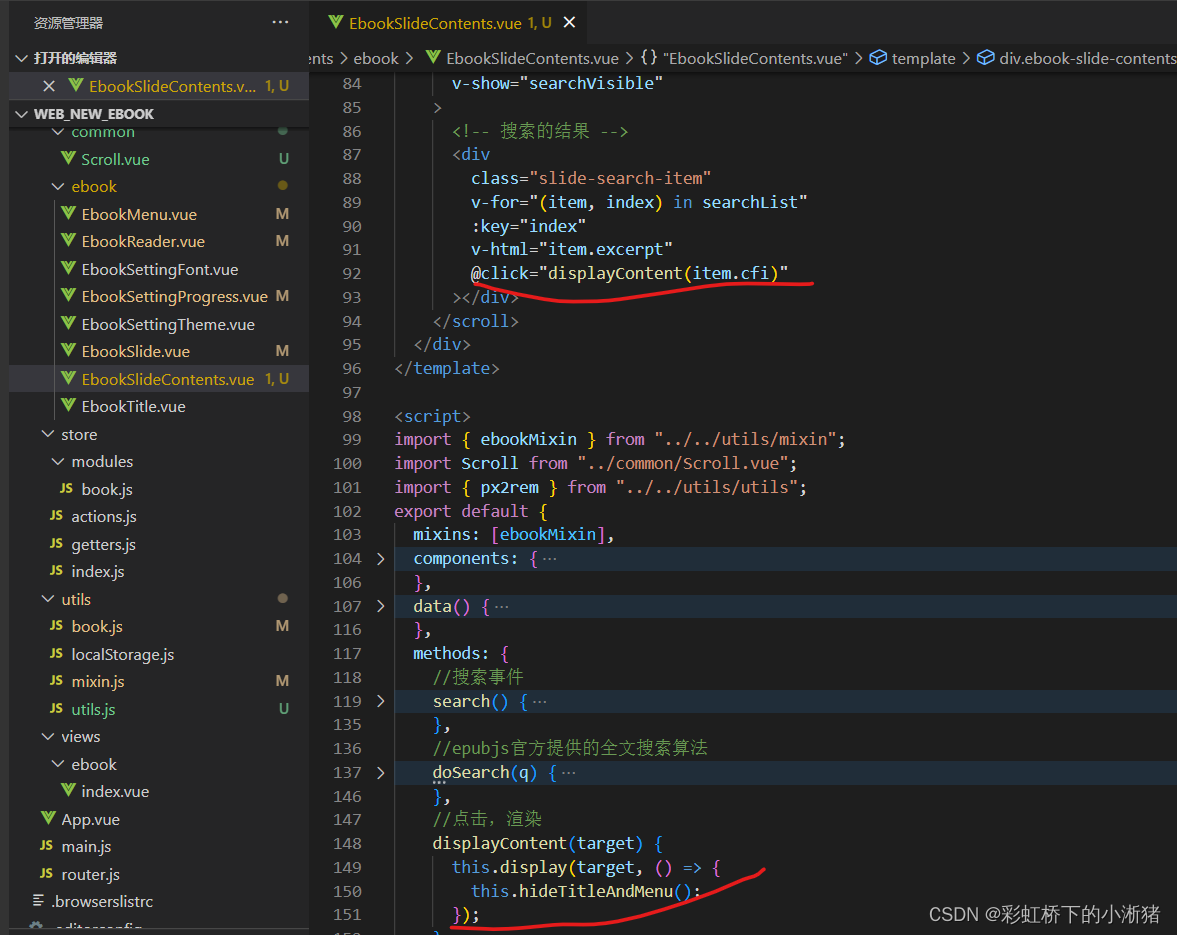Collapse the WEB_NEW_EBOOK project section

[x=21, y=114]
